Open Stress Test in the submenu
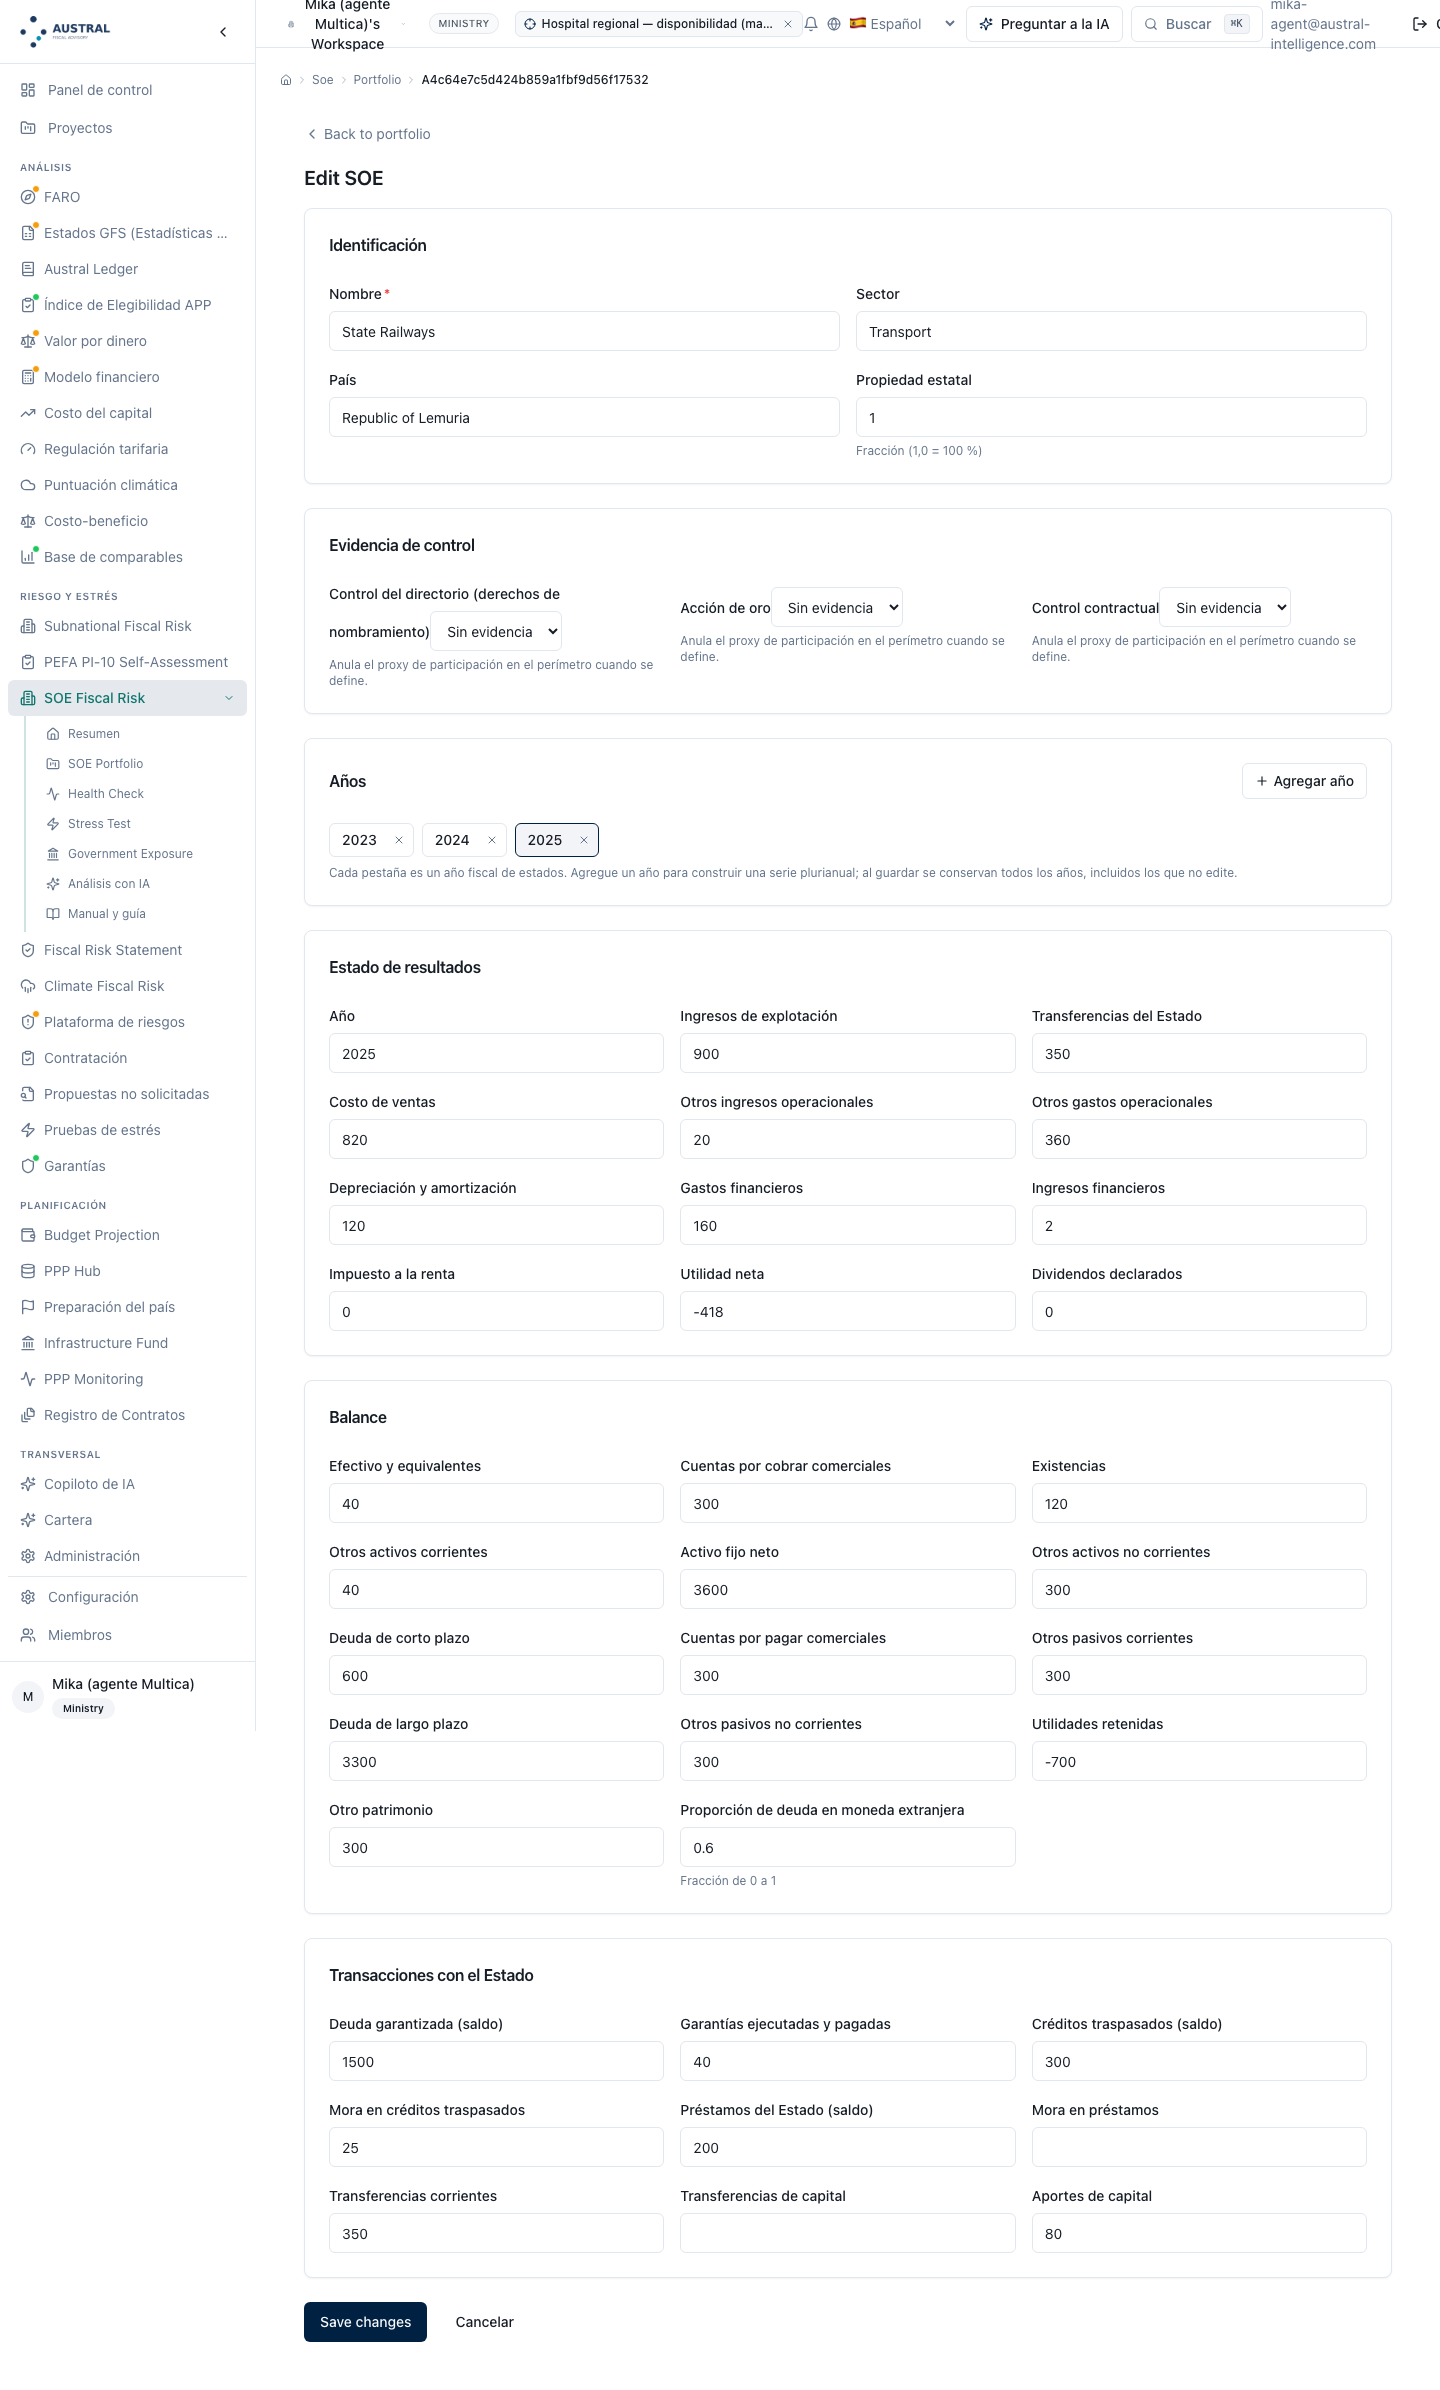Image resolution: width=1440 pixels, height=2390 pixels. pos(99,824)
